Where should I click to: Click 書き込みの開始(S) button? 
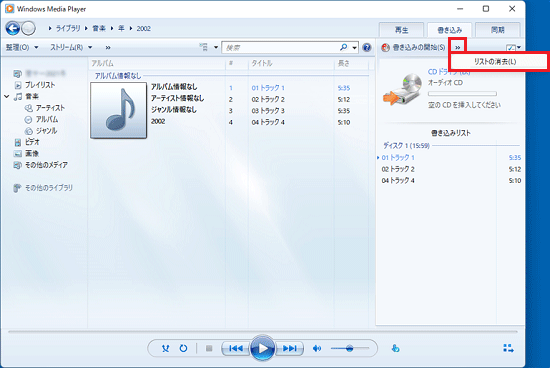point(419,47)
